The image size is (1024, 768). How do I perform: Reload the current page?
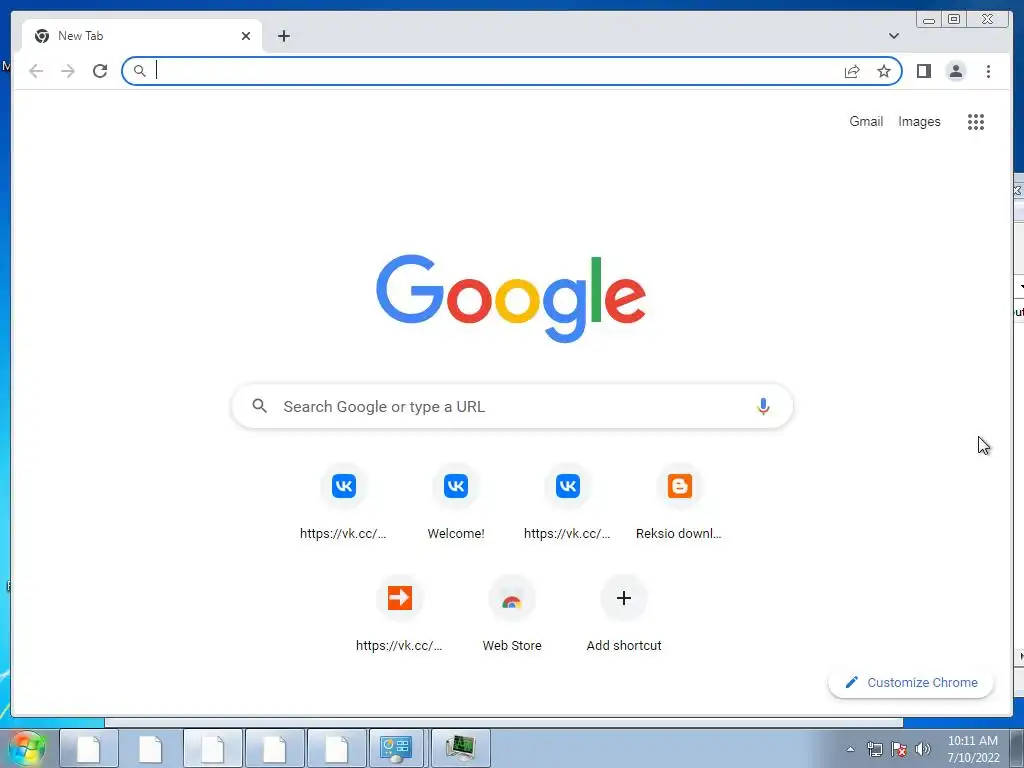pyautogui.click(x=100, y=71)
